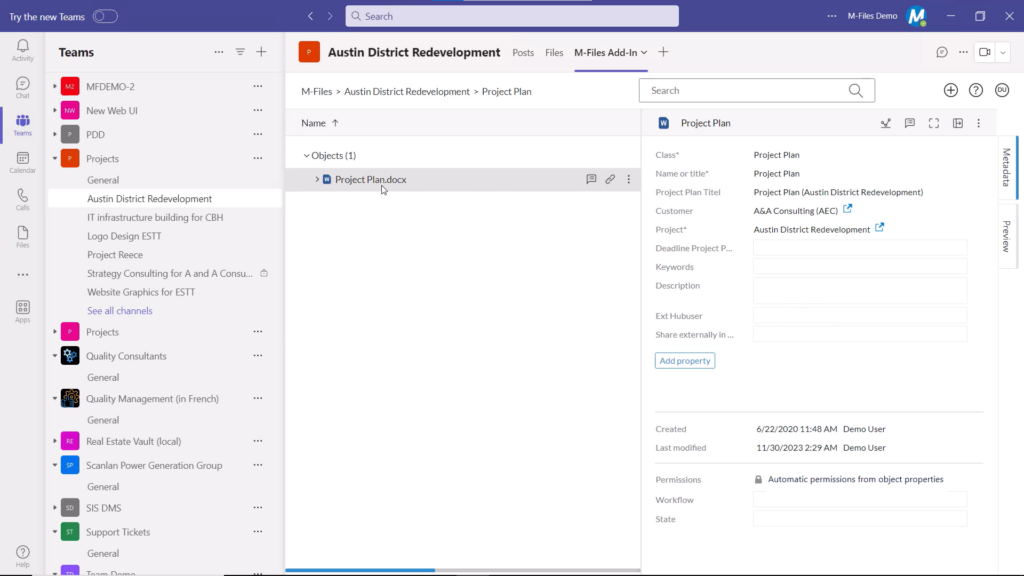1024x576 pixels.
Task: Open the A&A Consulting (AEC) customer link
Action: tap(792, 210)
